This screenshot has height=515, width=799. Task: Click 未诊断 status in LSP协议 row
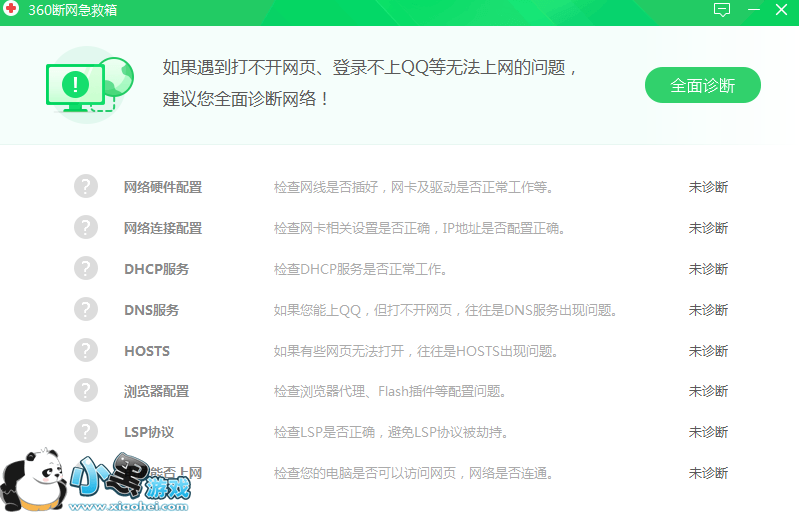pyautogui.click(x=708, y=432)
